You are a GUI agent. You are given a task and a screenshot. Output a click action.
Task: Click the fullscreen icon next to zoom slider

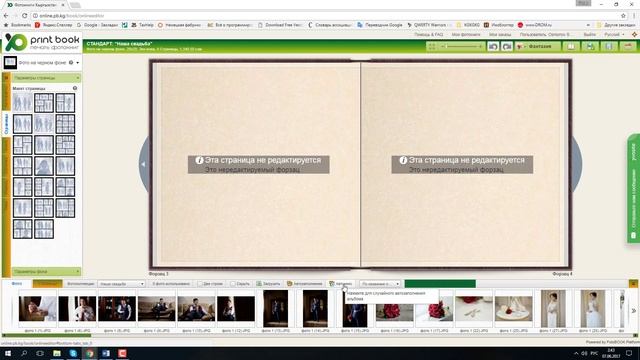pos(432,47)
